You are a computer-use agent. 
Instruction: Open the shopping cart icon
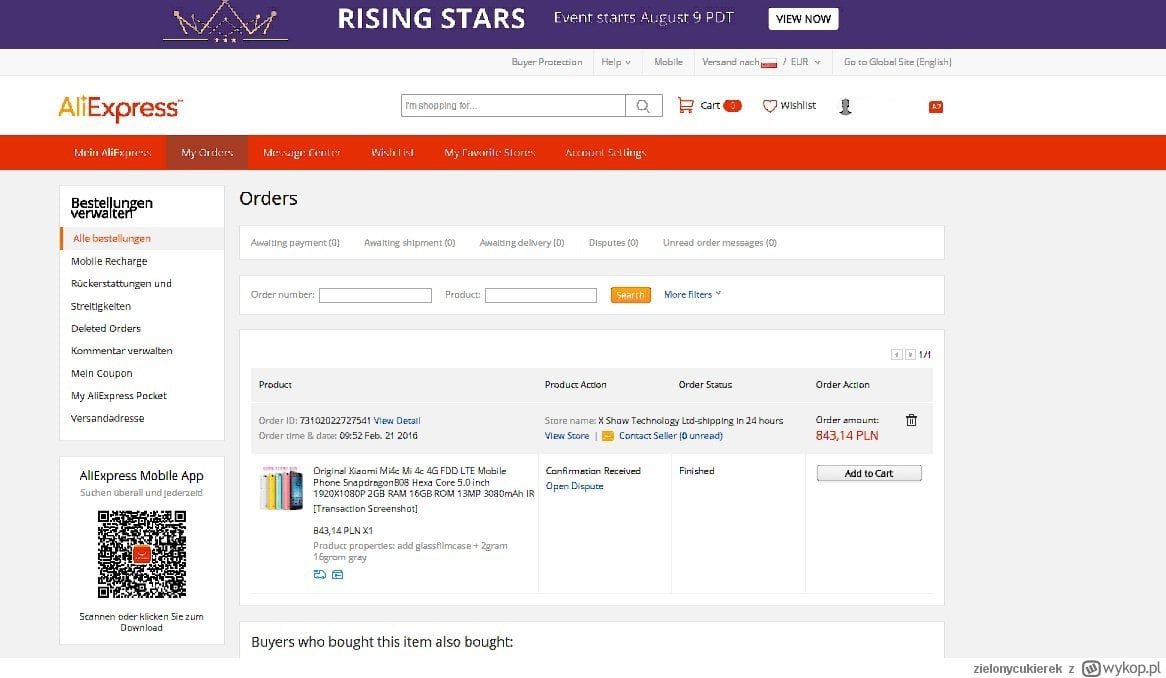click(x=685, y=106)
